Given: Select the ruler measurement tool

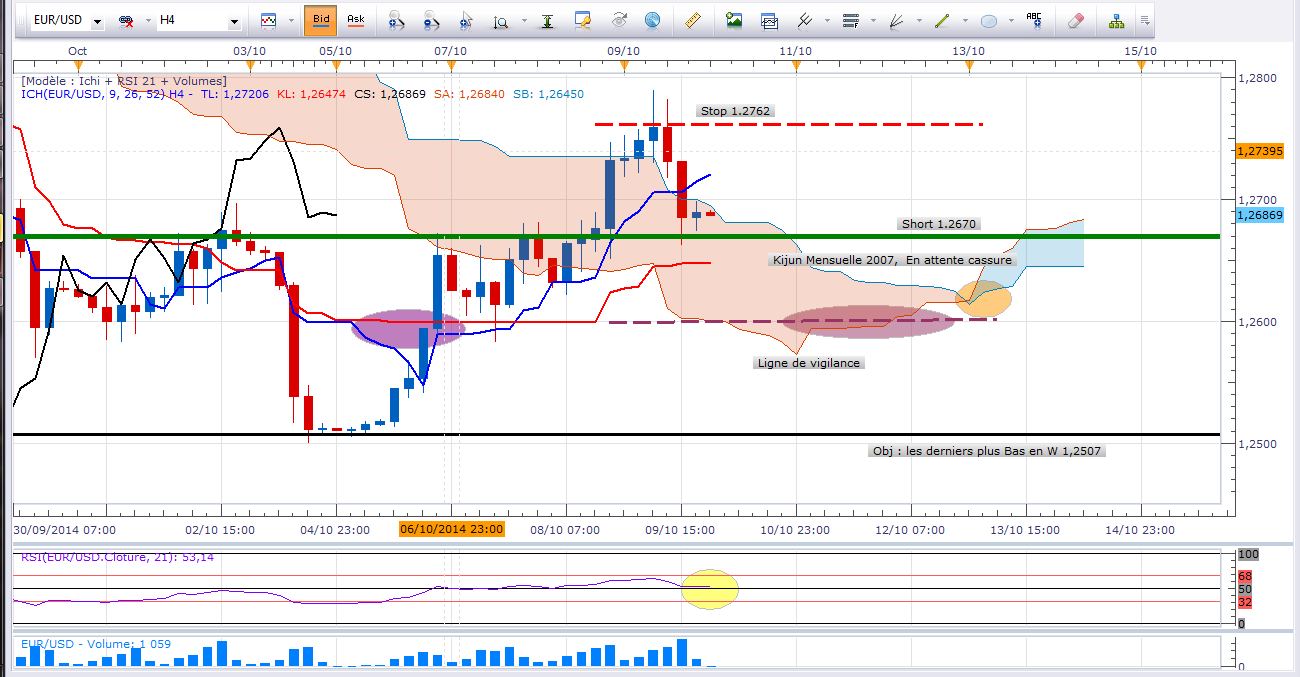Looking at the screenshot, I should (x=691, y=20).
